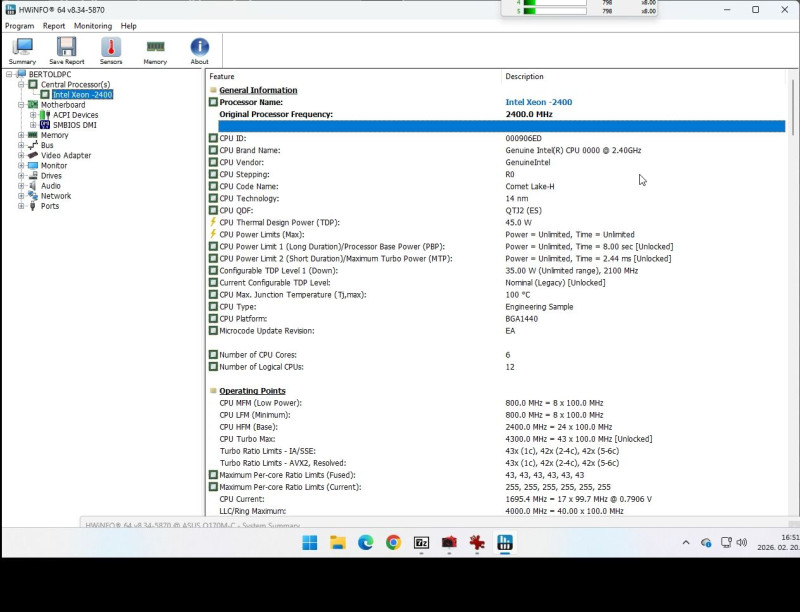Image resolution: width=800 pixels, height=612 pixels.
Task: Click the Motherboard tree icon
Action: click(33, 105)
